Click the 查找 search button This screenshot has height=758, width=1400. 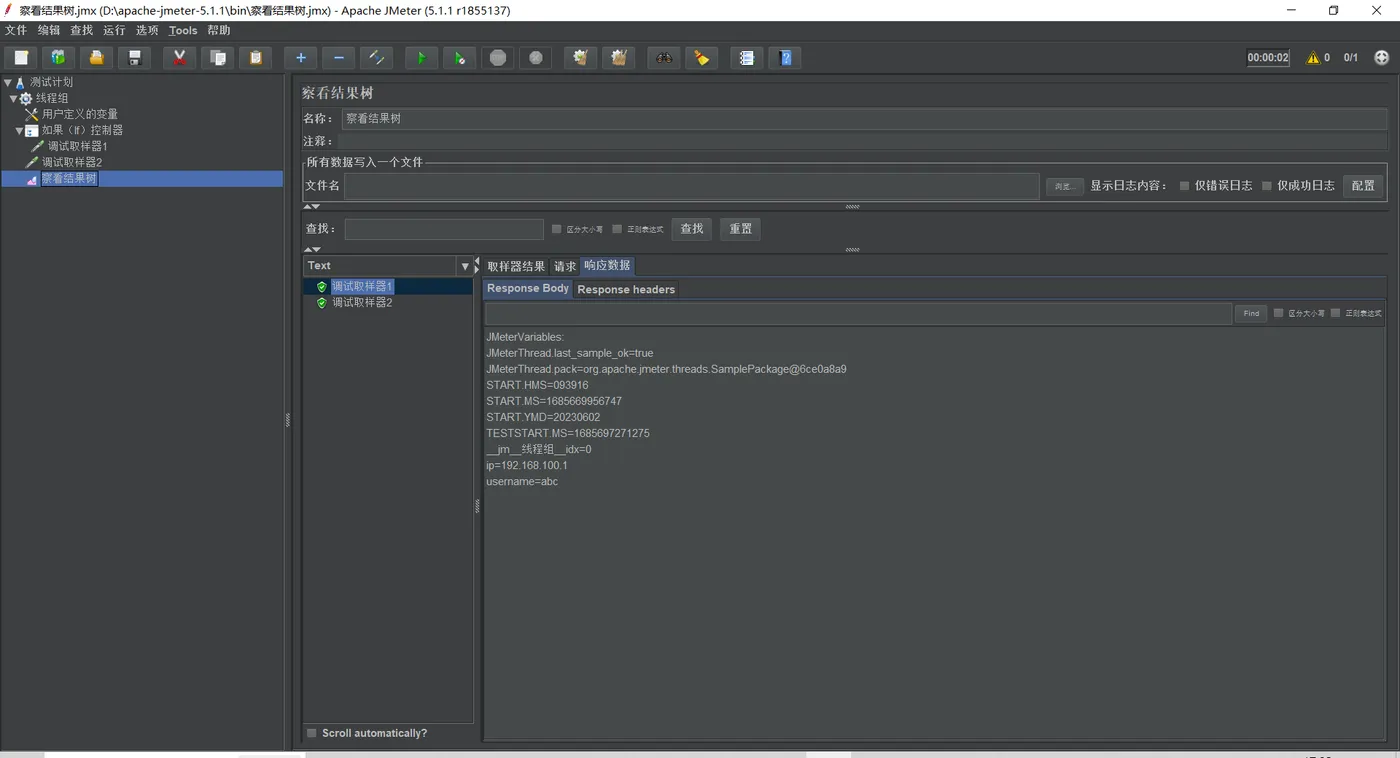[692, 229]
